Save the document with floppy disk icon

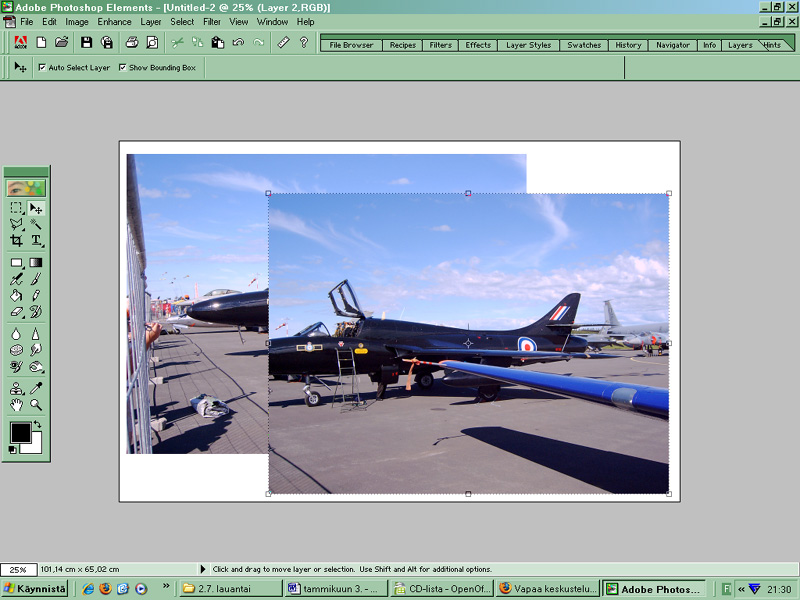[x=86, y=42]
